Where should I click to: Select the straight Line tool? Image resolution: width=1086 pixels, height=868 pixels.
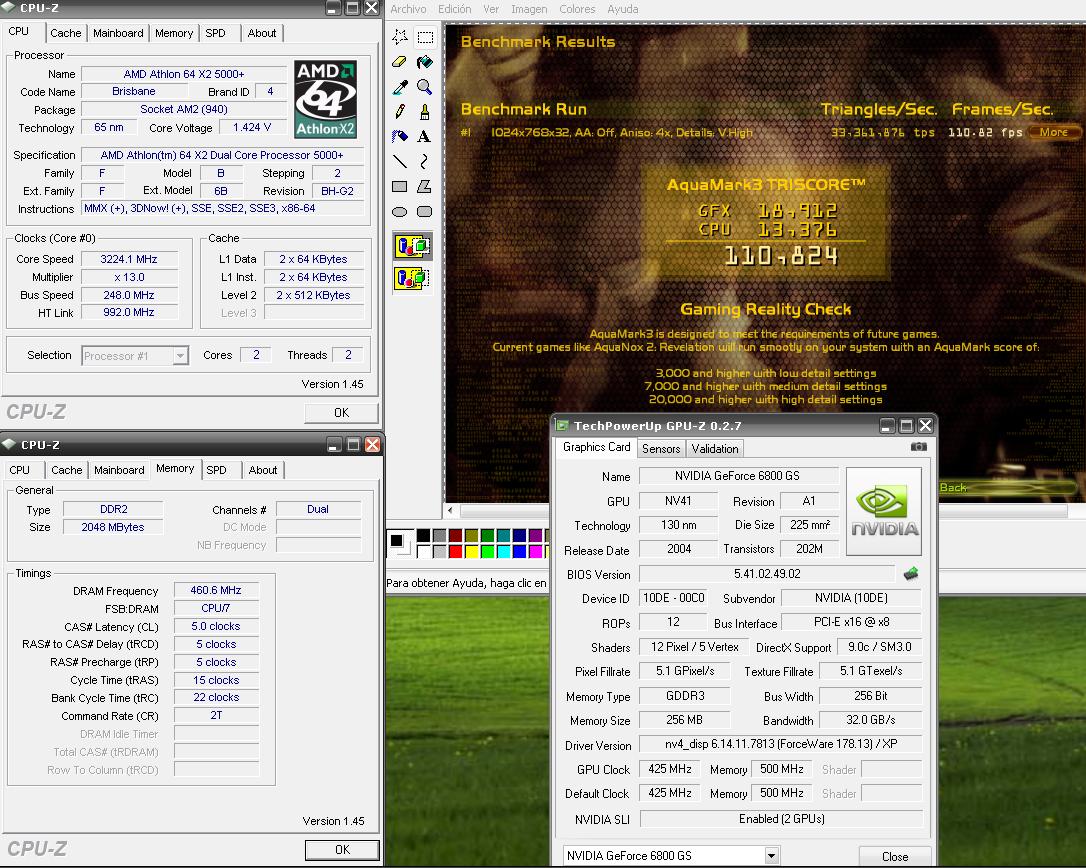pyautogui.click(x=400, y=161)
